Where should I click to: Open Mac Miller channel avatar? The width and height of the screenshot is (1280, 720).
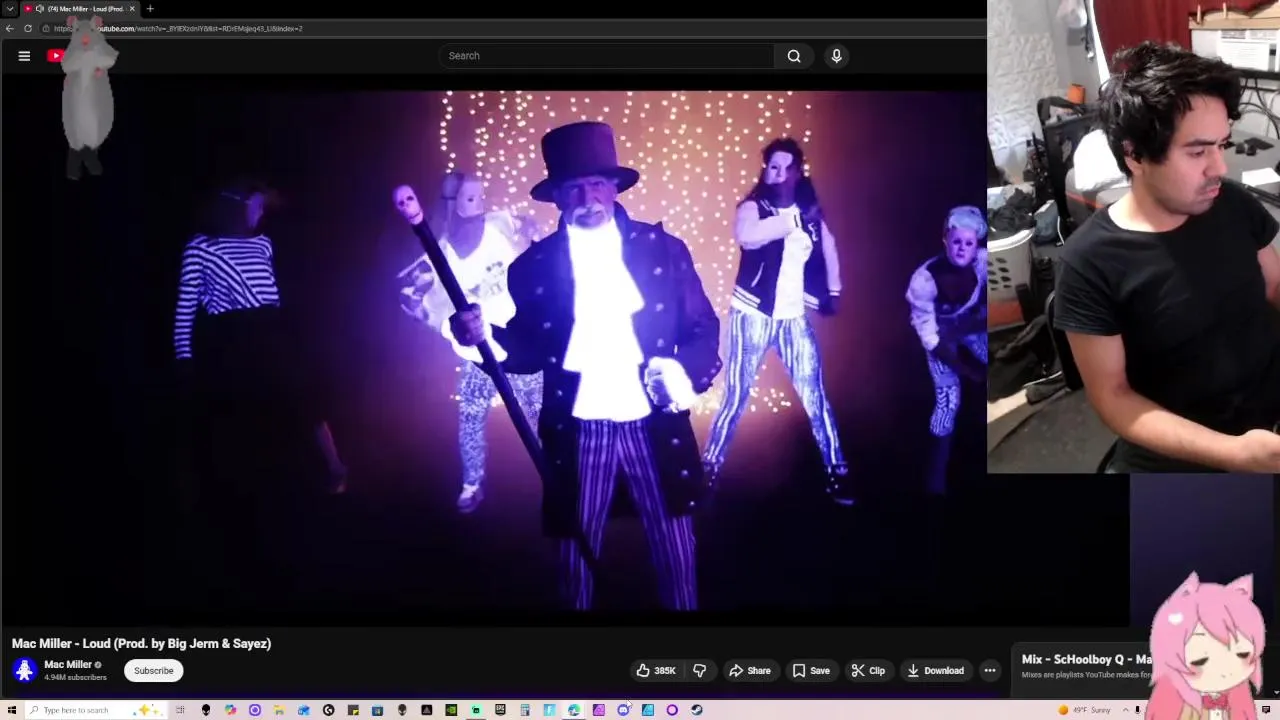point(25,671)
